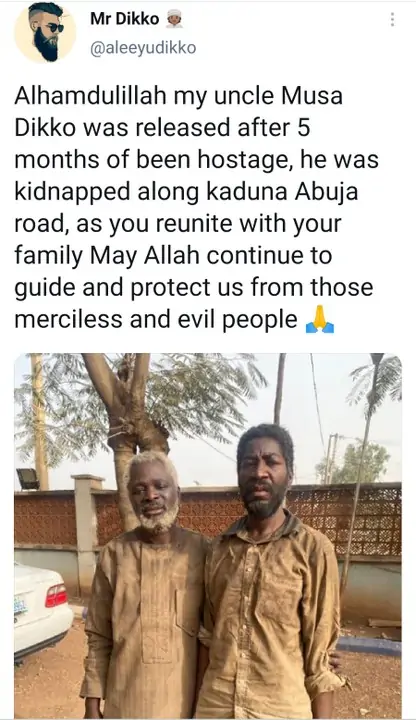Image resolution: width=416 pixels, height=720 pixels.
Task: Open the @aleeyudikko handle link
Action: click(143, 47)
